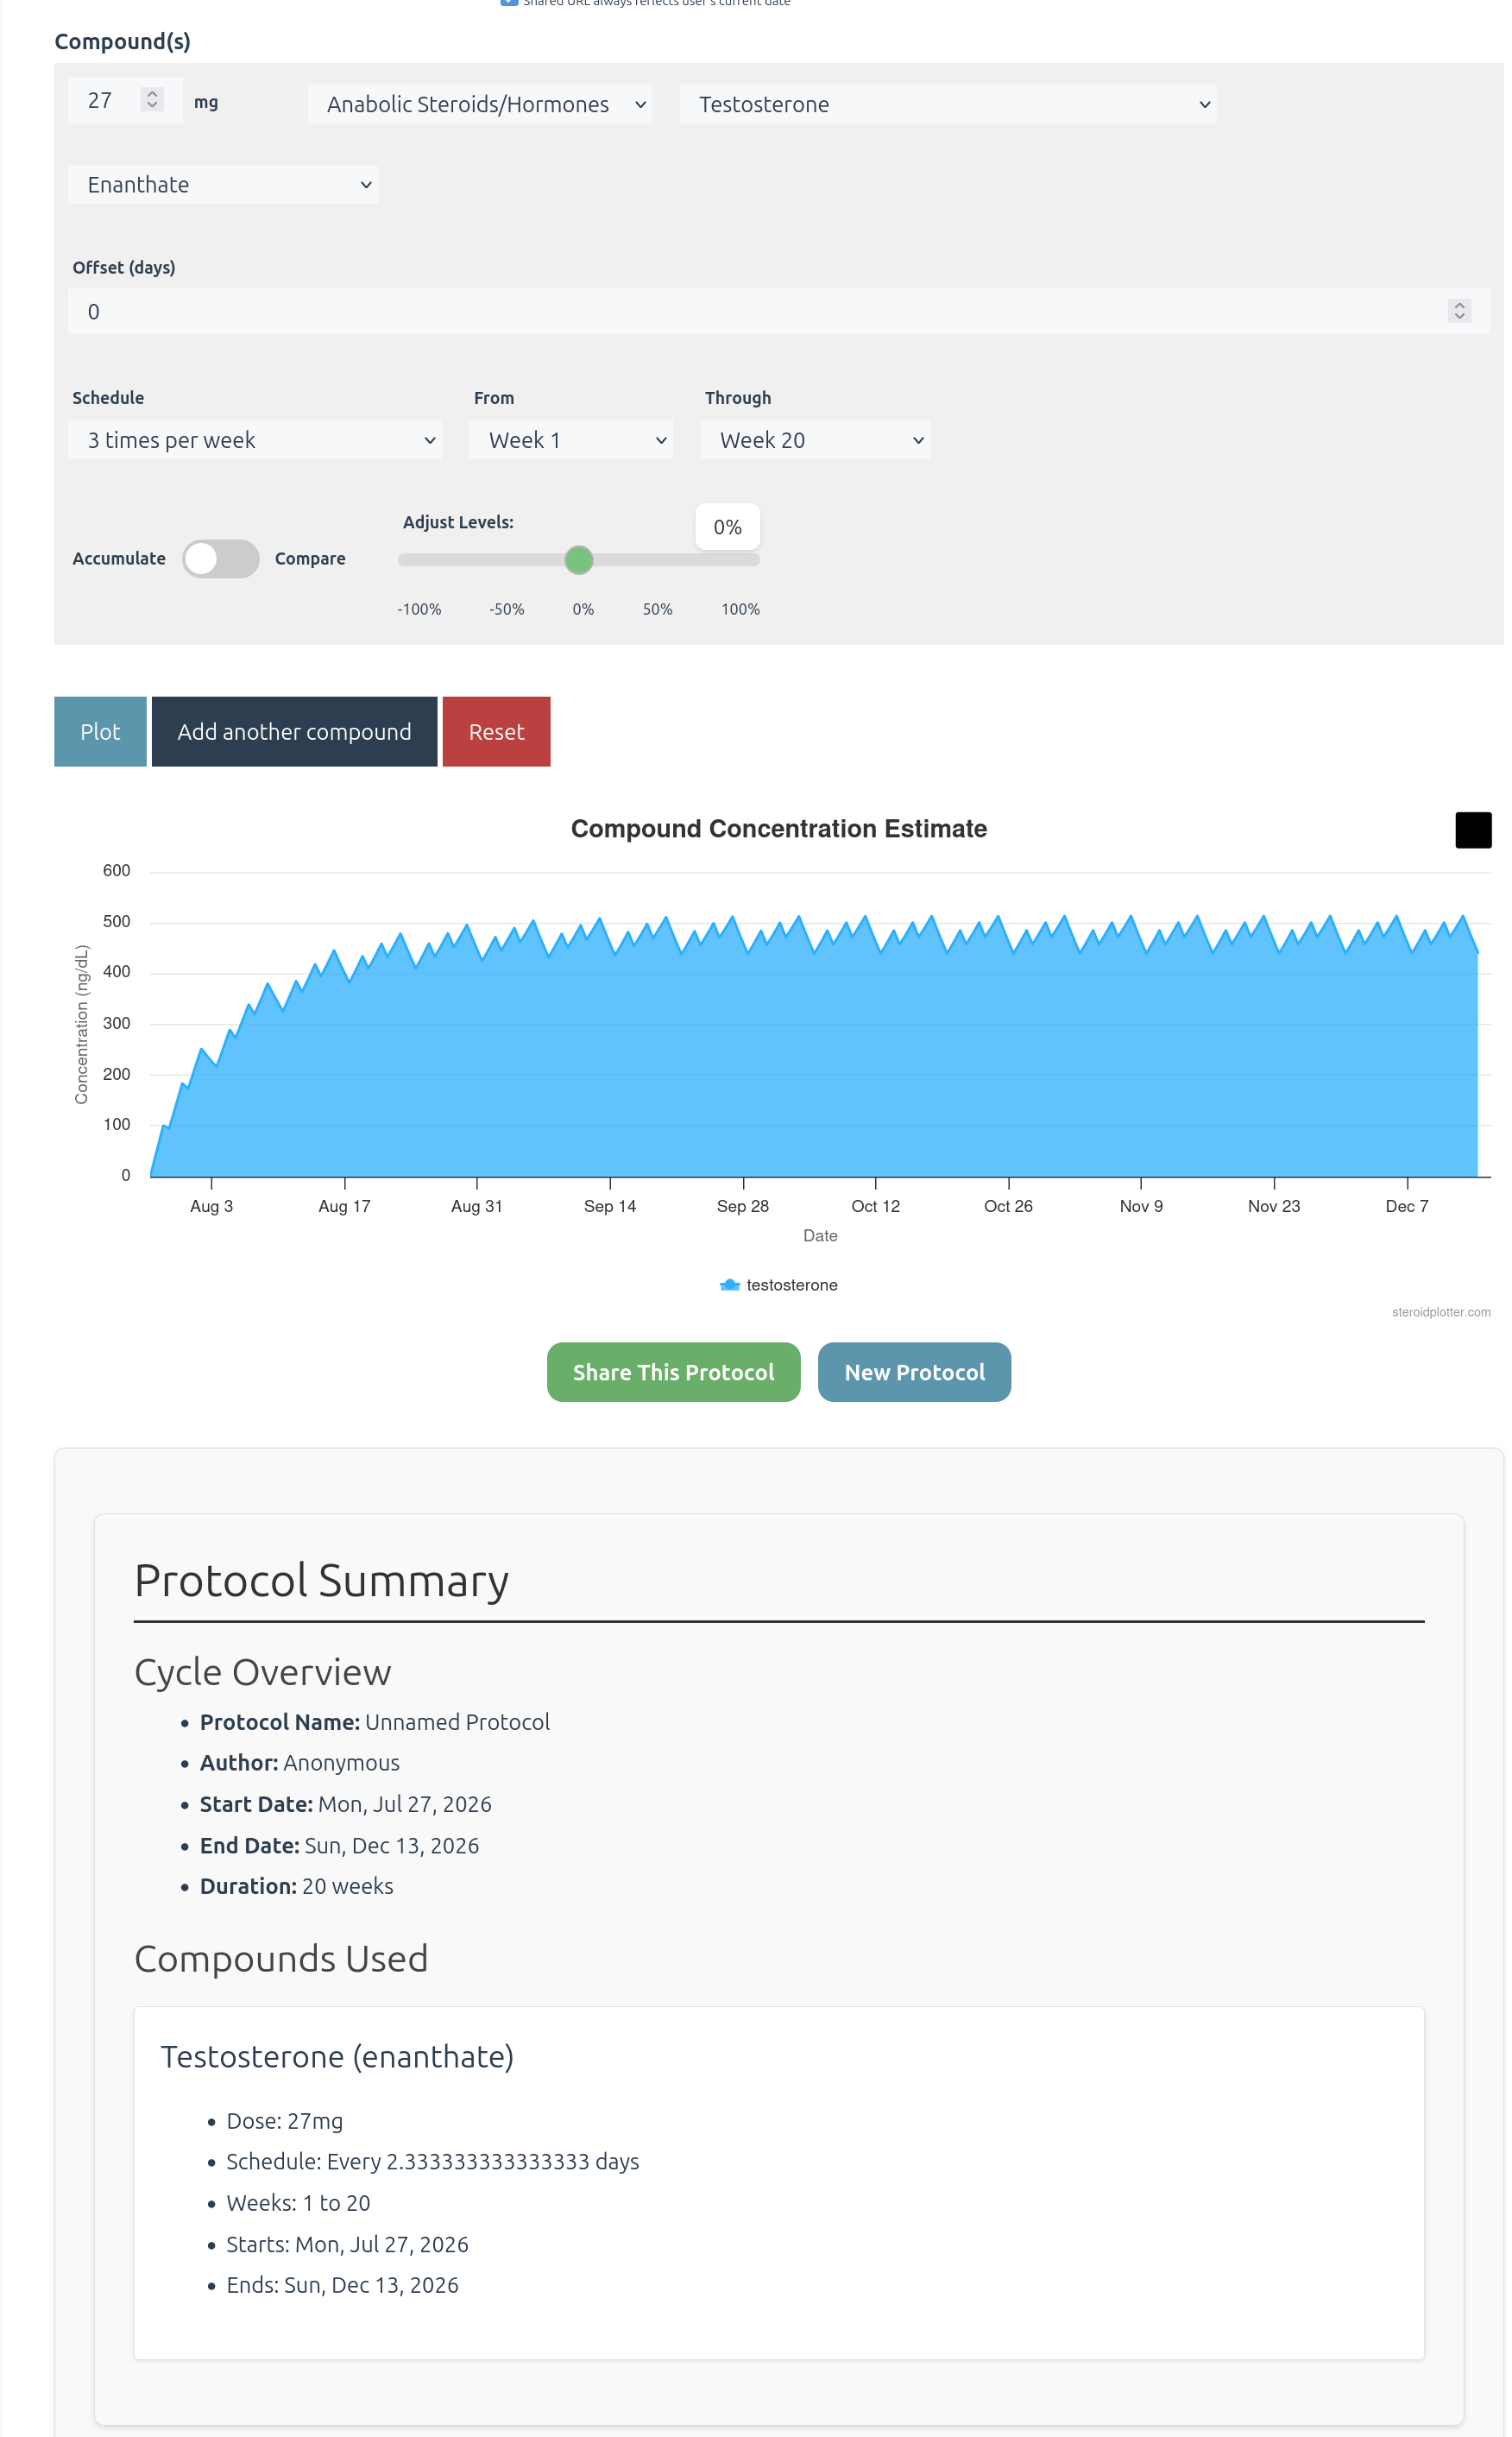Click the dose field stepper arrows
Image resolution: width=1512 pixels, height=2437 pixels.
point(152,100)
